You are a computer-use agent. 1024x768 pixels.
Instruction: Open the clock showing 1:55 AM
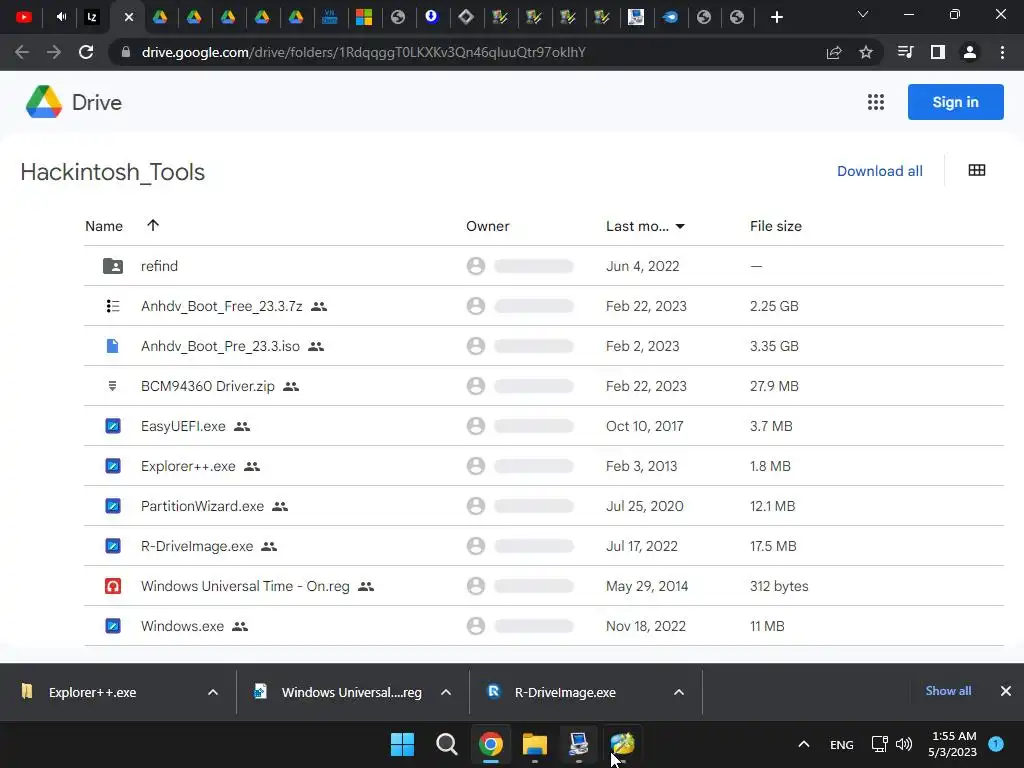(952, 744)
